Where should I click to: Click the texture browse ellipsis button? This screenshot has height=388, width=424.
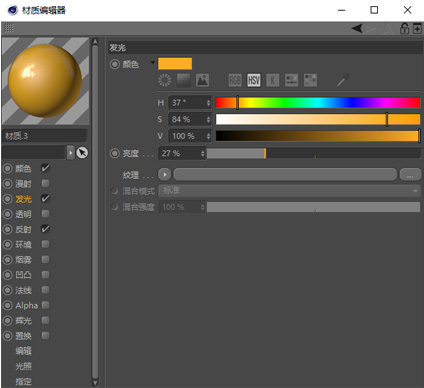point(410,175)
